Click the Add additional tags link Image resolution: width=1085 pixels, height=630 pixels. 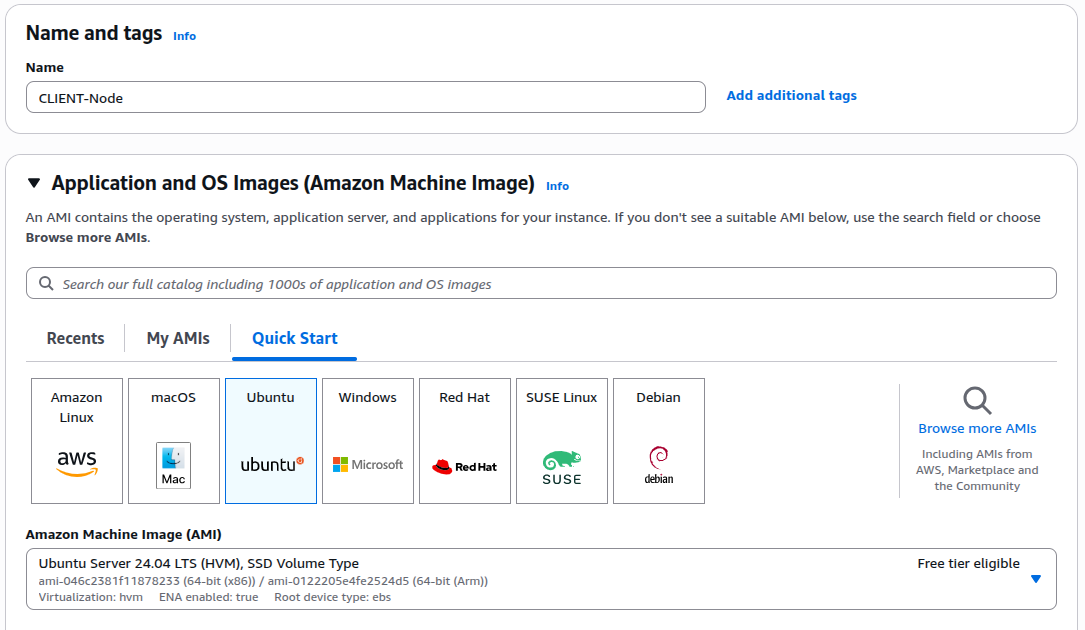click(791, 96)
